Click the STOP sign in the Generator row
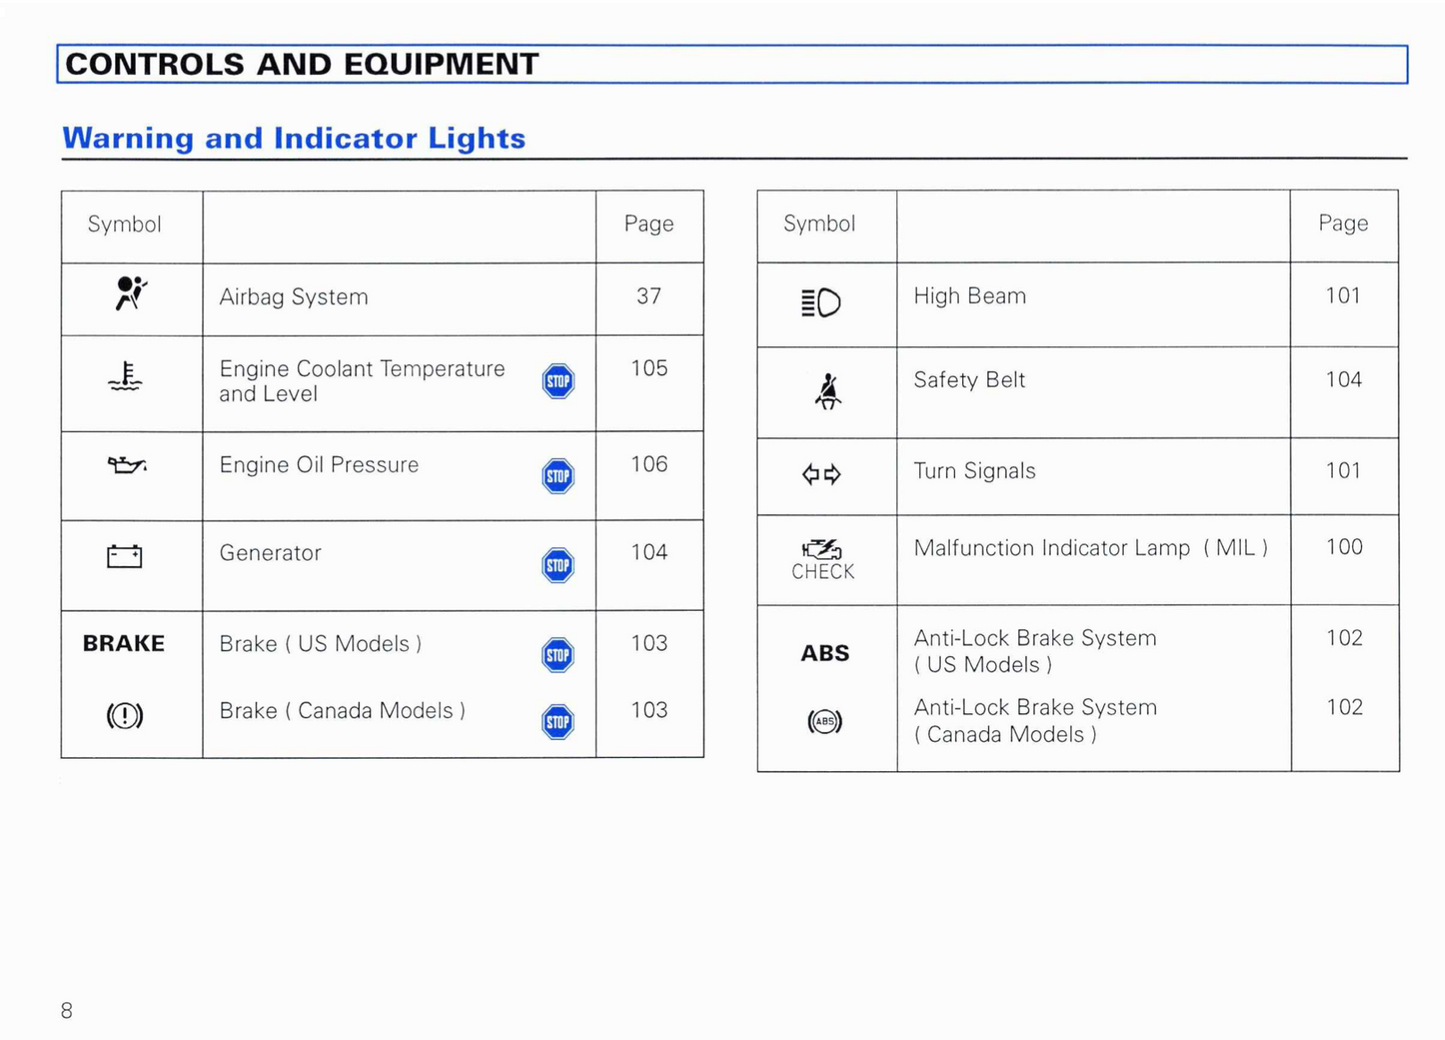1445x1040 pixels. tap(558, 566)
